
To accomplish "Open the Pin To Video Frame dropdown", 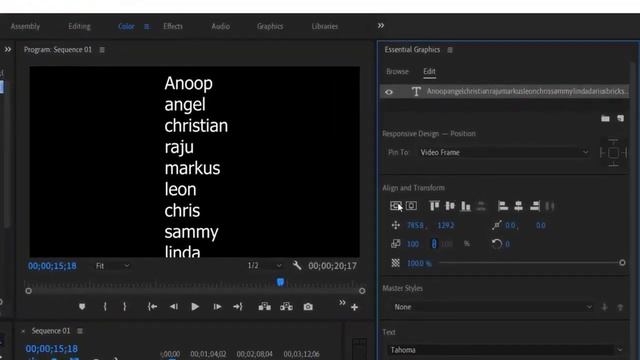I will pos(504,152).
